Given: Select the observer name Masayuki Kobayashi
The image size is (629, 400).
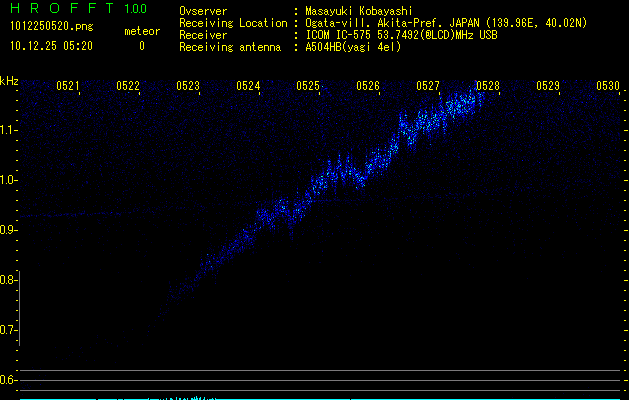Looking at the screenshot, I should 359,11.
